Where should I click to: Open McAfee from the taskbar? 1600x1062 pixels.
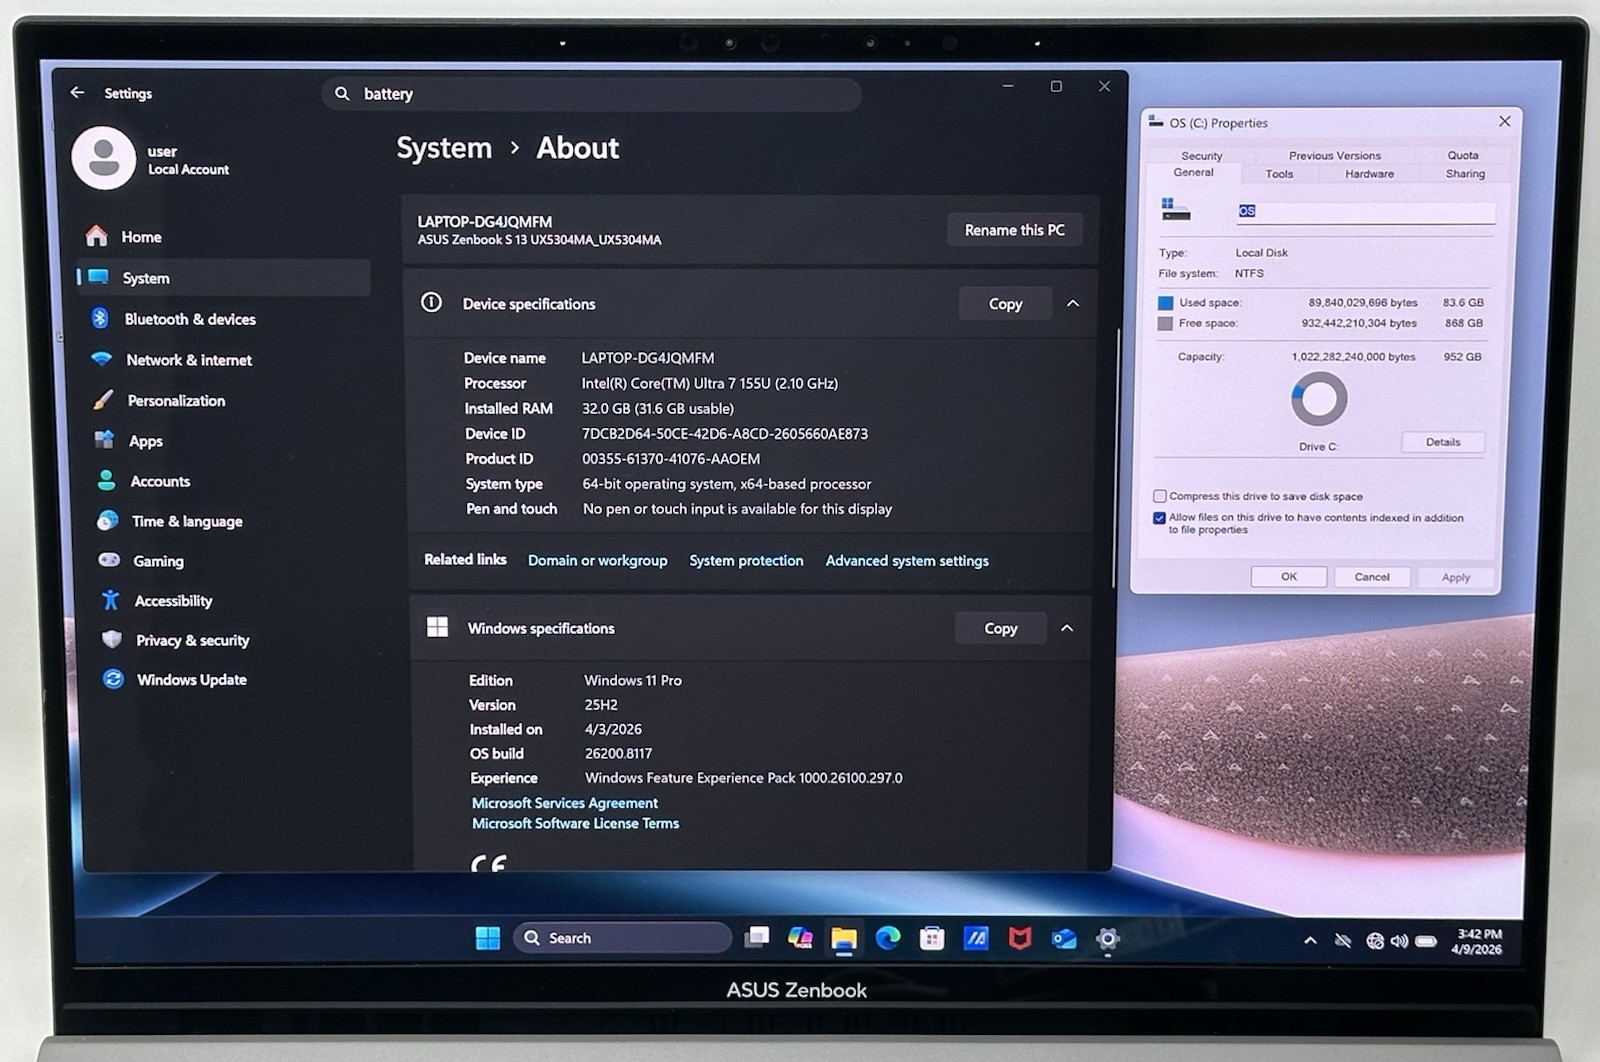point(1020,938)
